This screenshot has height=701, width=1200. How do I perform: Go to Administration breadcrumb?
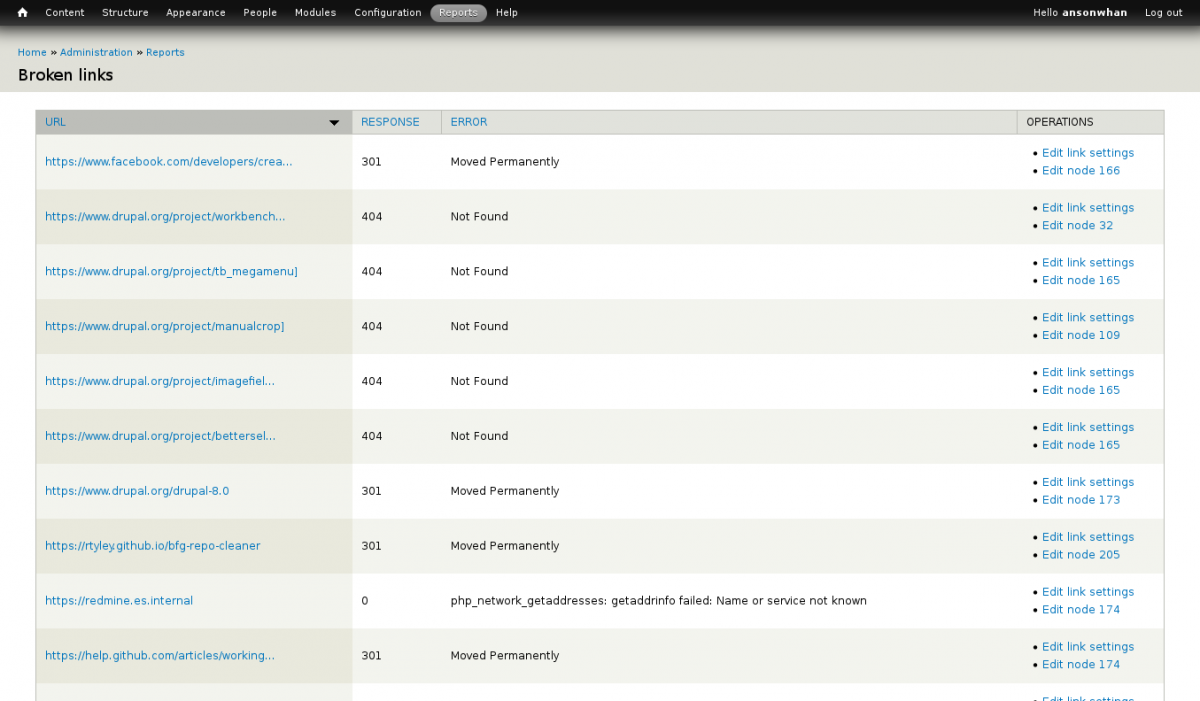pyautogui.click(x=96, y=52)
